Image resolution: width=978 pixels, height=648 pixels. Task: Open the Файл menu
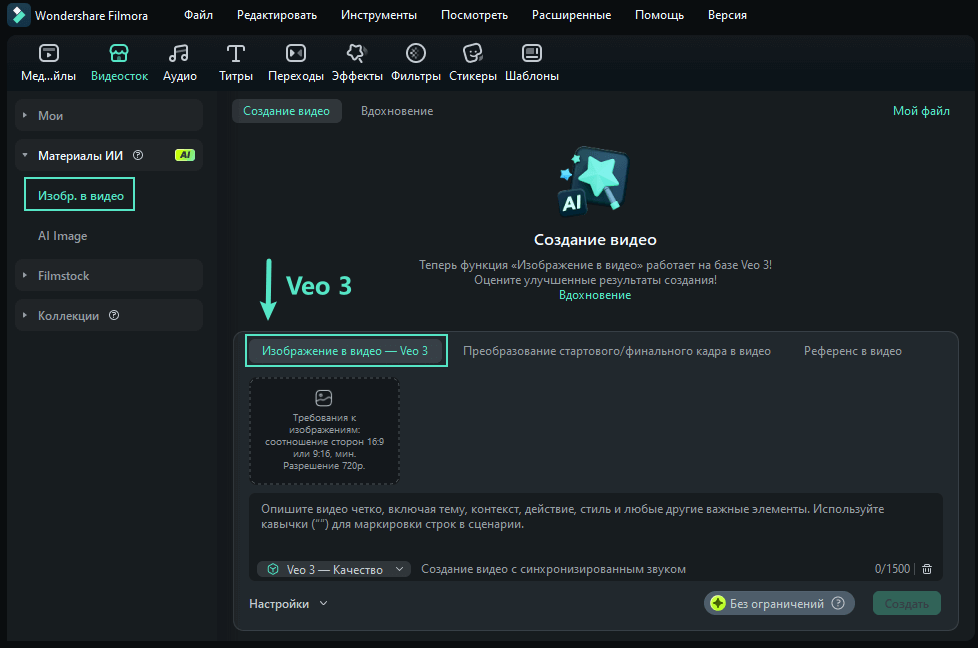pyautogui.click(x=198, y=15)
